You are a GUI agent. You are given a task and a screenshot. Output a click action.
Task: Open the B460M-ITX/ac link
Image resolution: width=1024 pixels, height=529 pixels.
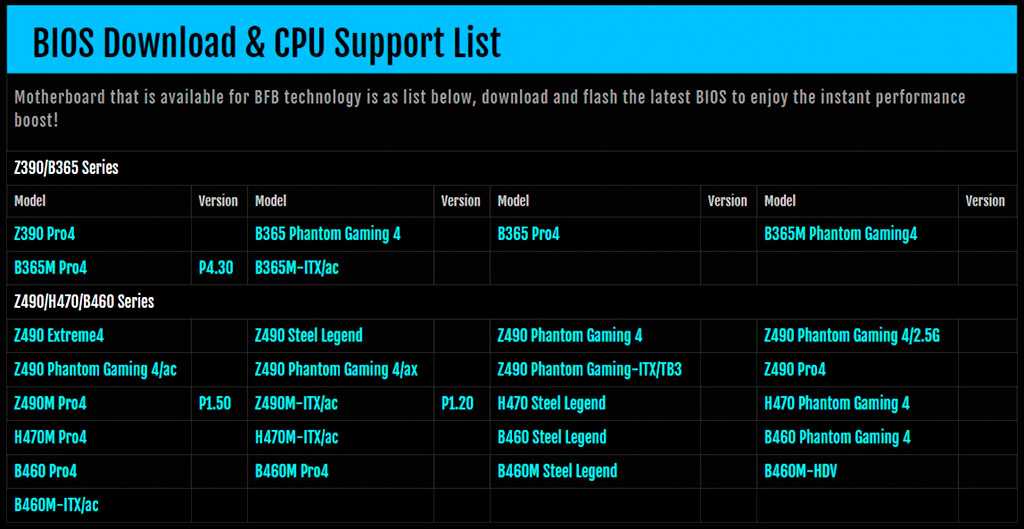click(56, 505)
